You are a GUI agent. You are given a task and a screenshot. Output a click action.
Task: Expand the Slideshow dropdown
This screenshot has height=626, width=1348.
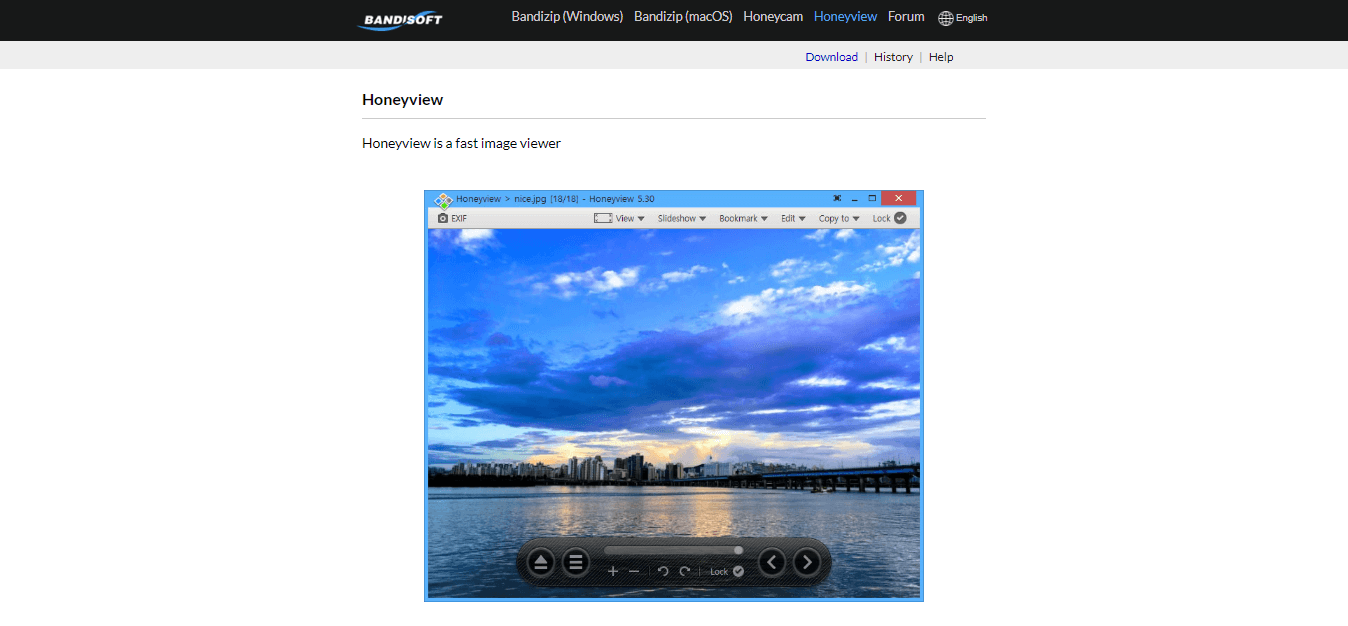680,218
